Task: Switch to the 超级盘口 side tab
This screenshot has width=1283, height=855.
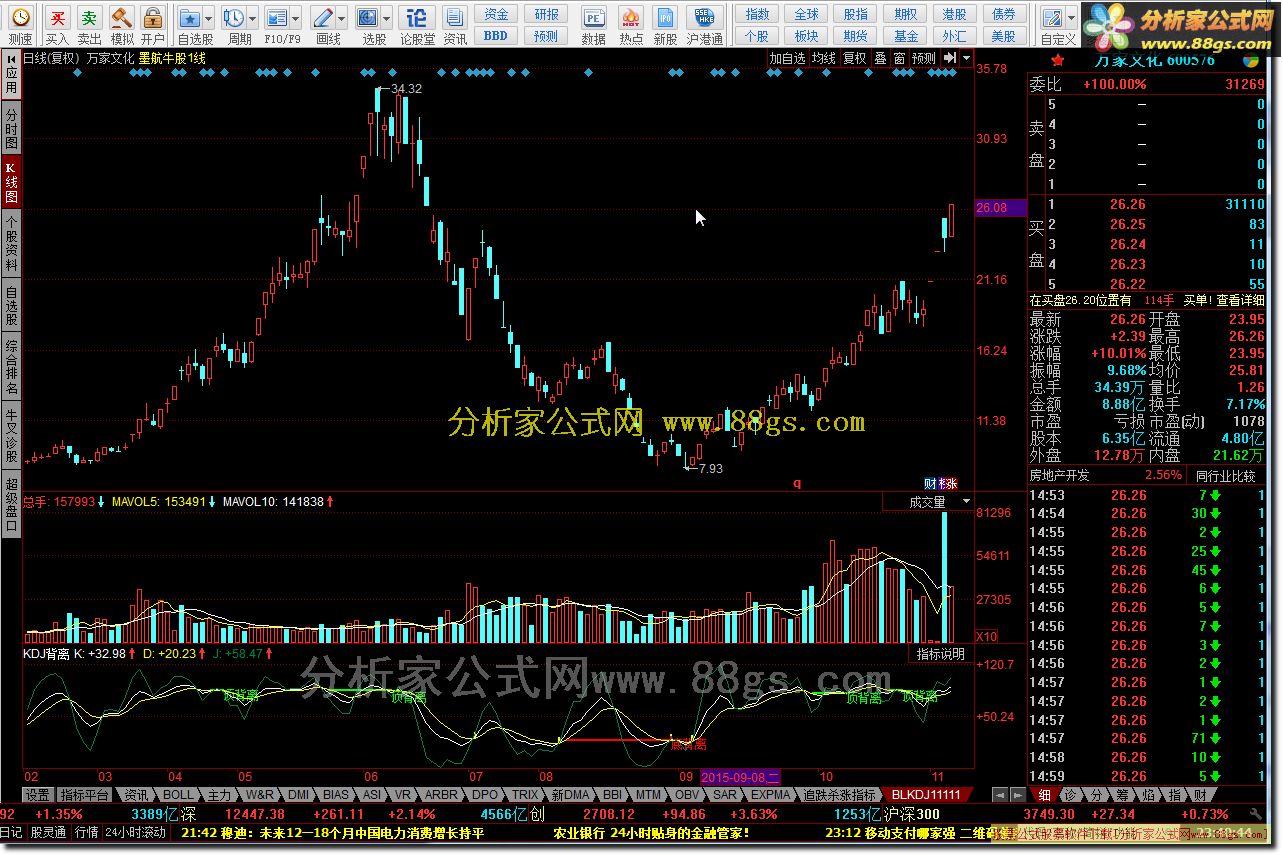Action: (x=11, y=505)
